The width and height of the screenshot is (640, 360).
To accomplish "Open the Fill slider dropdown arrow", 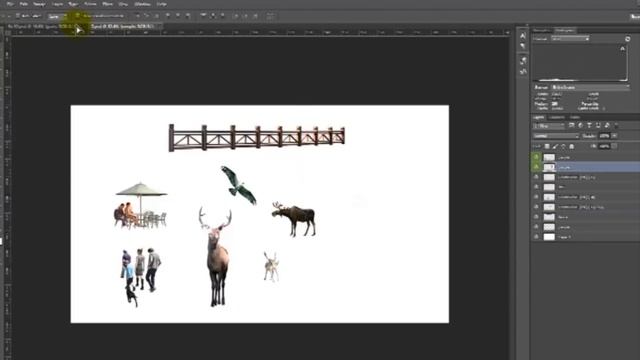I will click(x=614, y=146).
